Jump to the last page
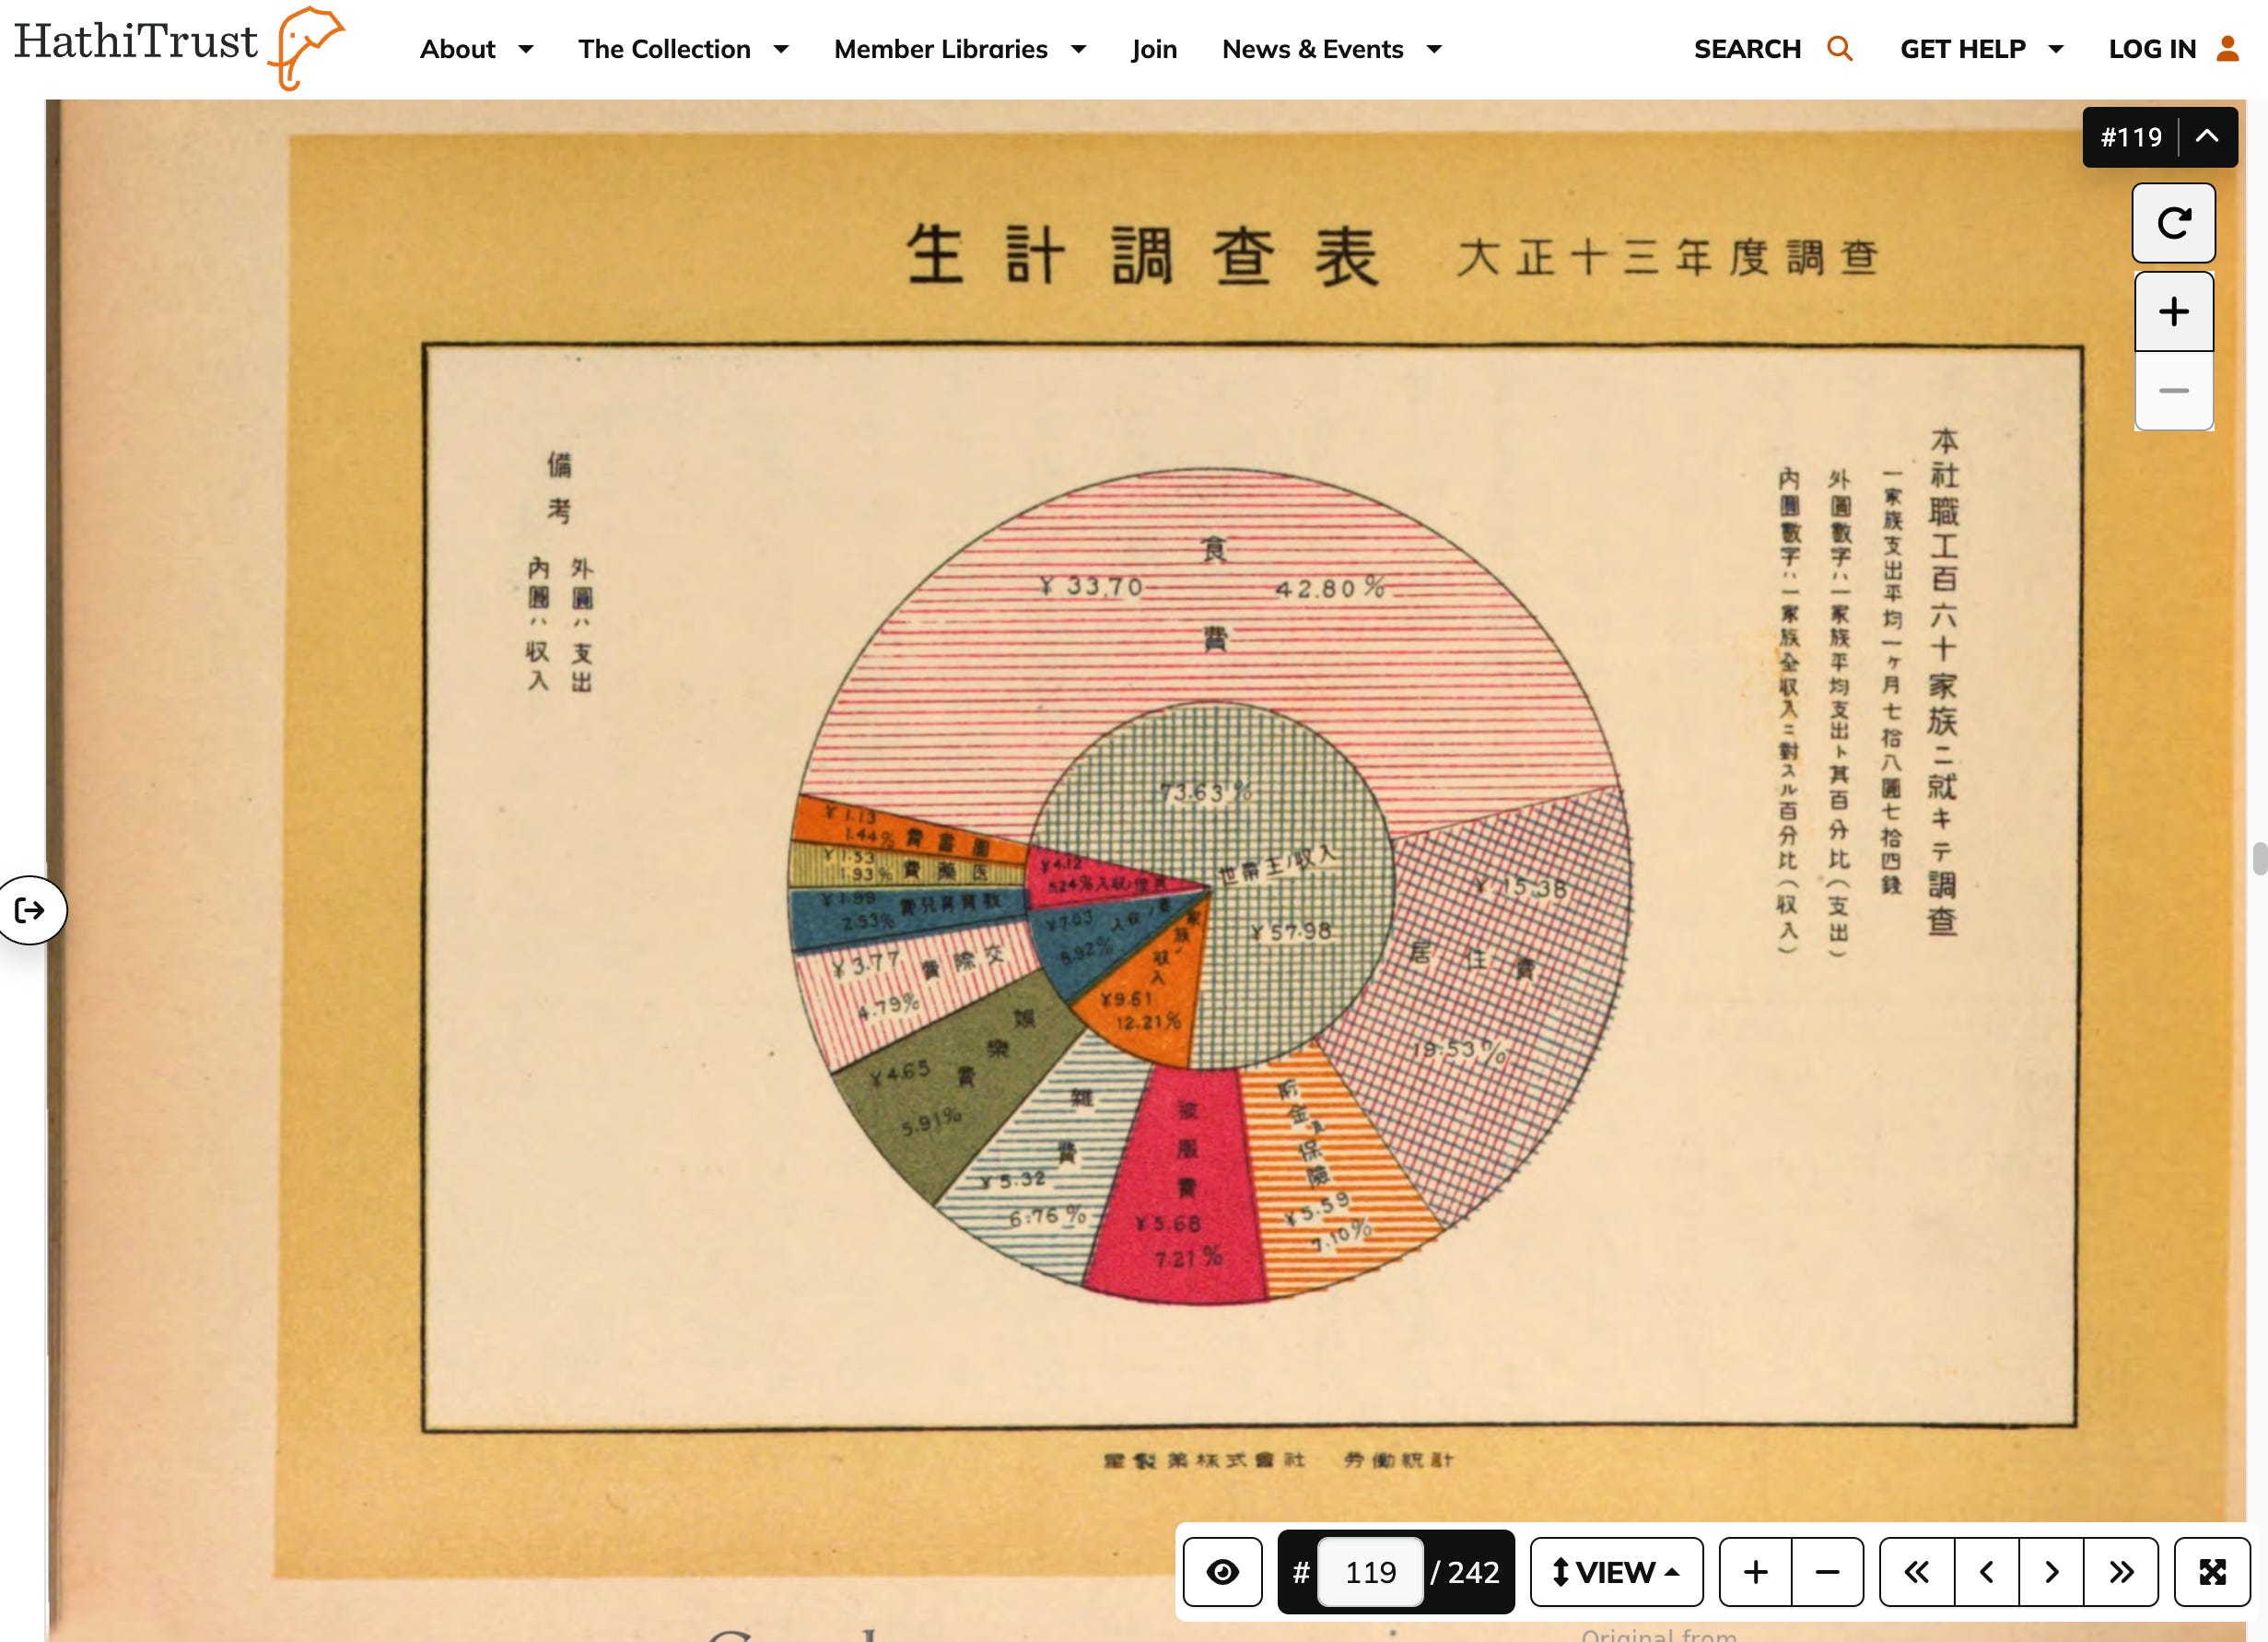Screen dimensions: 2268x1642 click(x=2121, y=1572)
